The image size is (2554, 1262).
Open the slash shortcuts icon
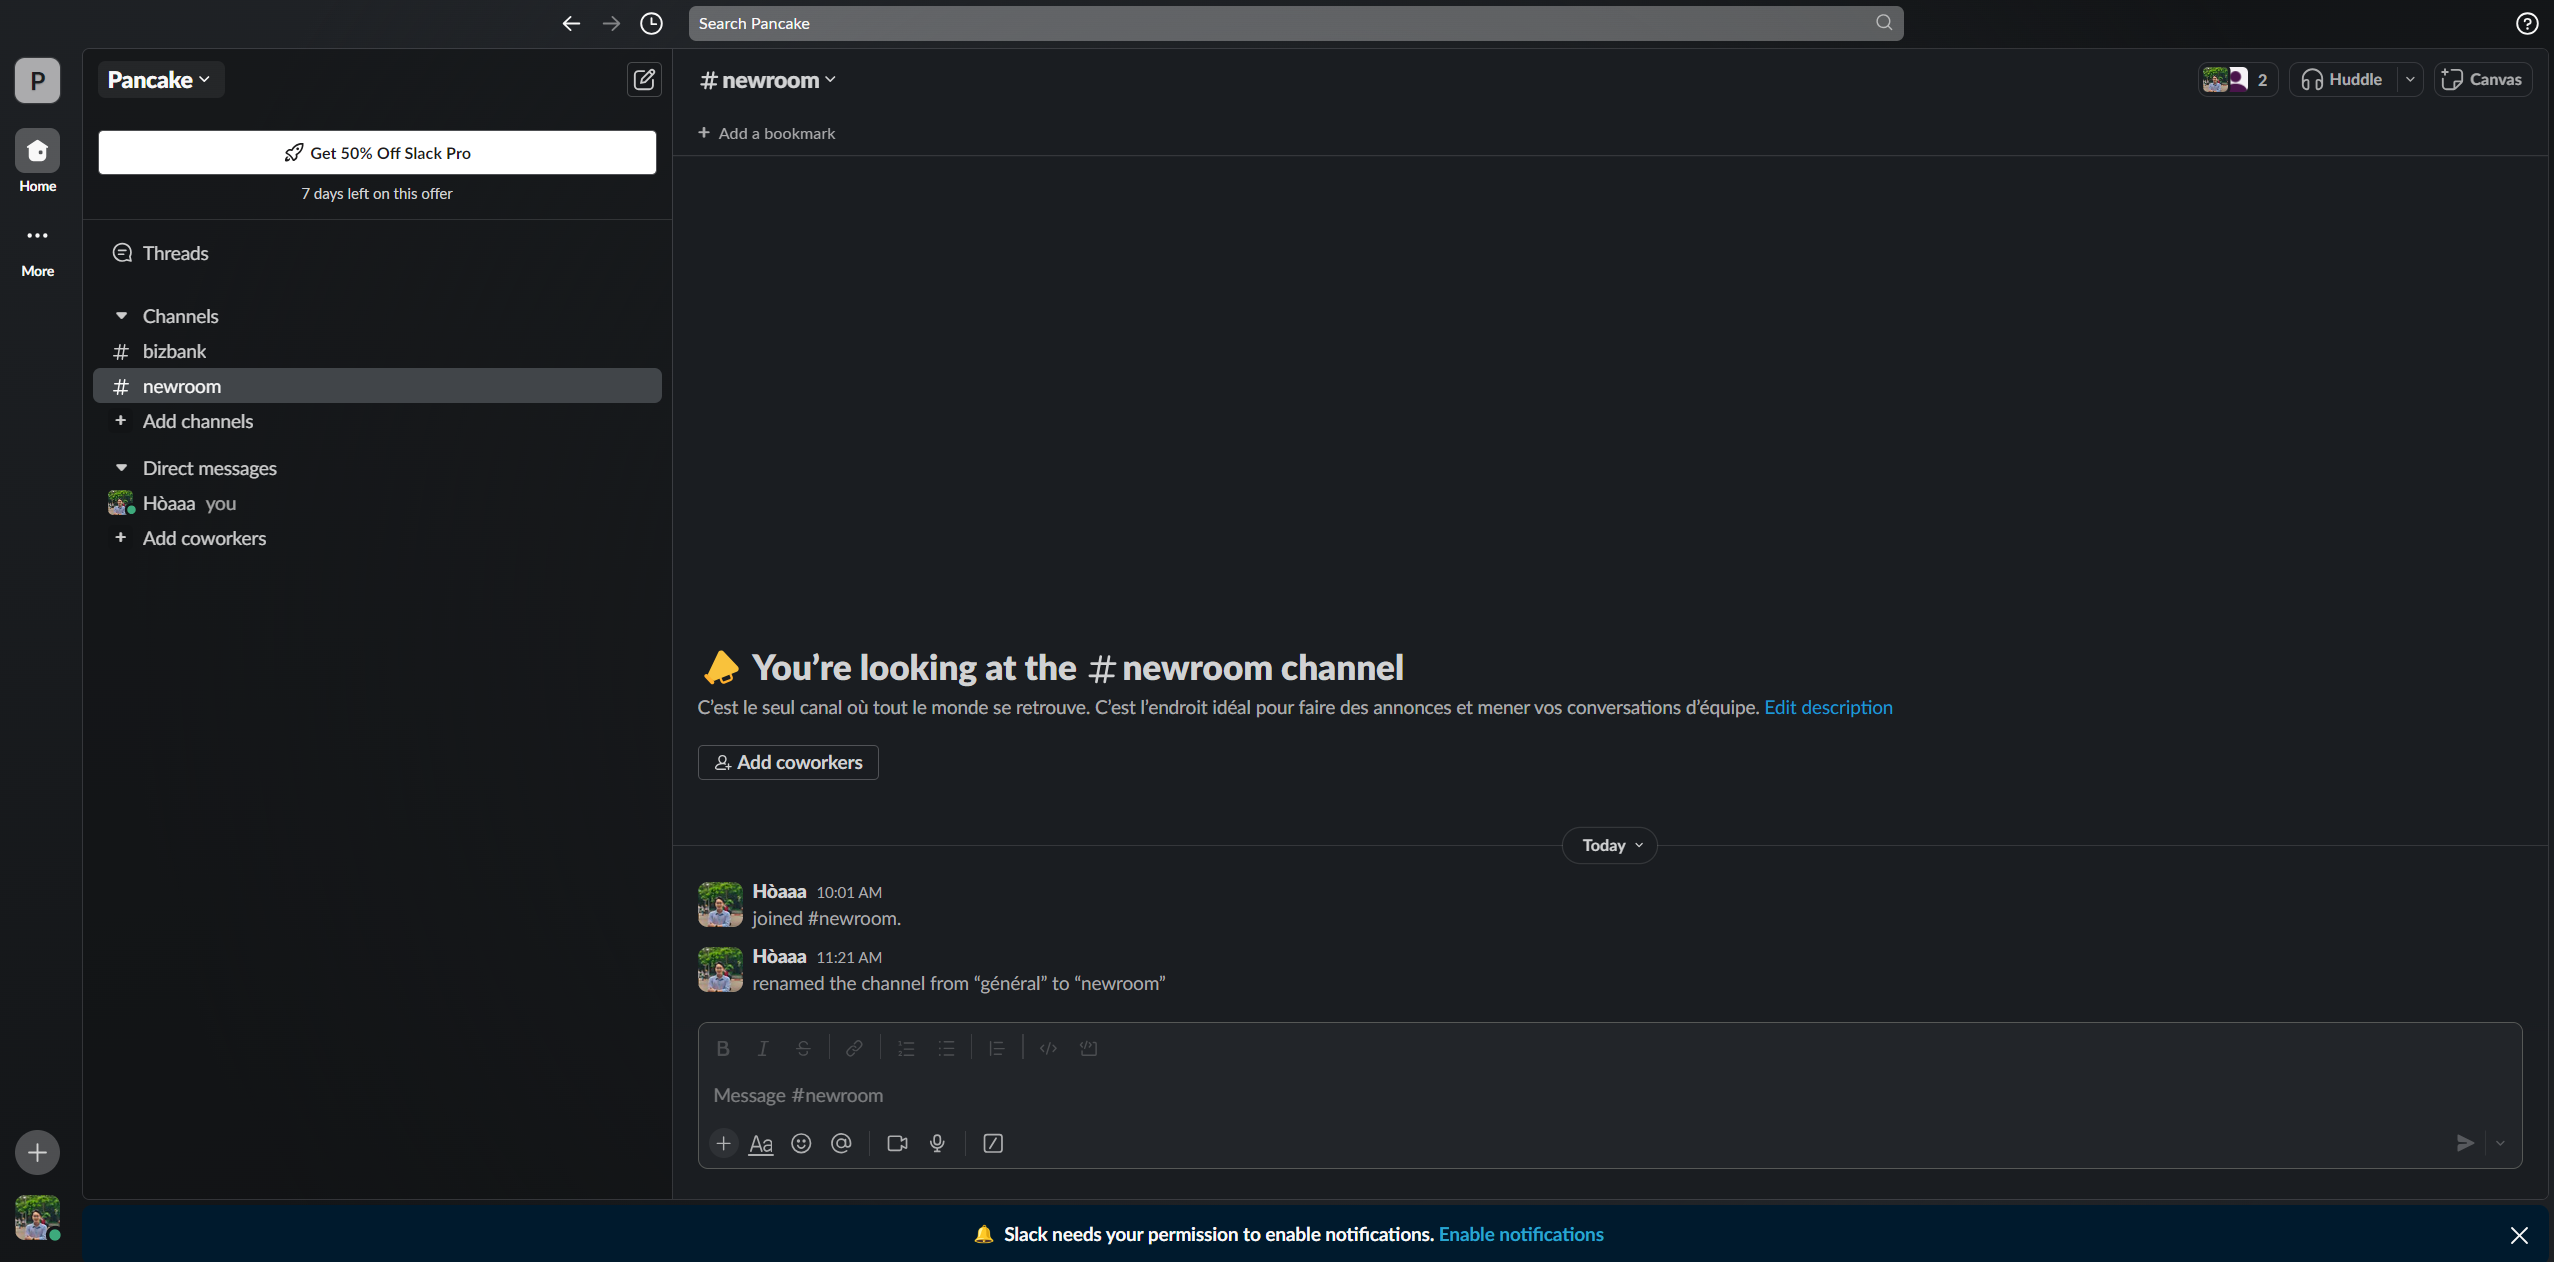[993, 1143]
